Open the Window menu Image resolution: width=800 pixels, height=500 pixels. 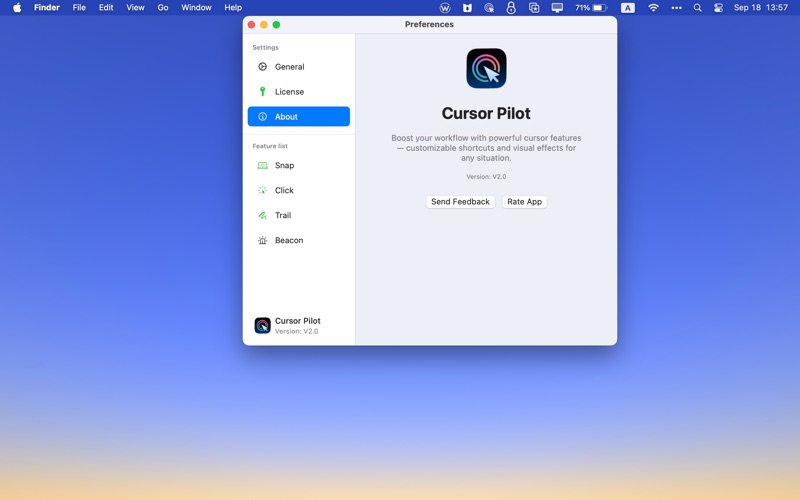[196, 8]
